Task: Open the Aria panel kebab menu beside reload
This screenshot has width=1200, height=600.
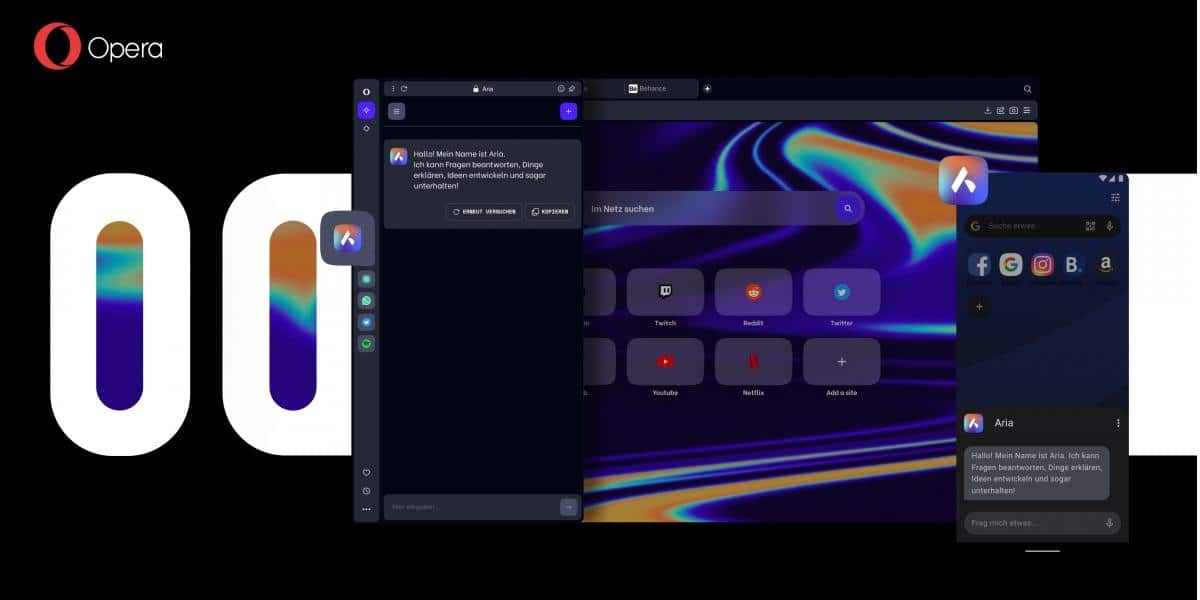Action: [393, 89]
